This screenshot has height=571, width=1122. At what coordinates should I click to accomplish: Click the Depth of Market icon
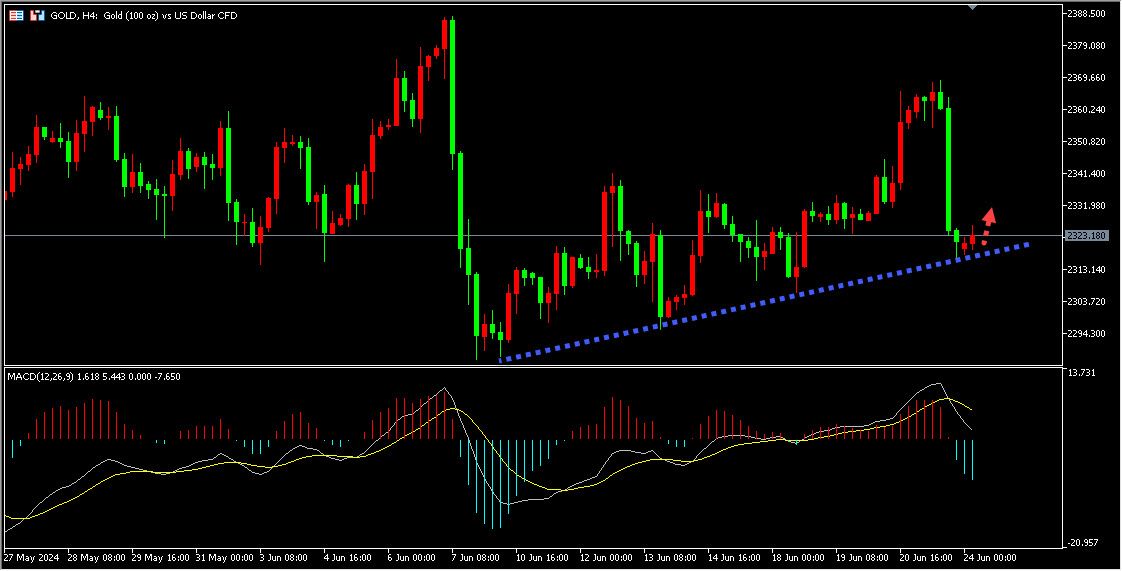coord(37,16)
